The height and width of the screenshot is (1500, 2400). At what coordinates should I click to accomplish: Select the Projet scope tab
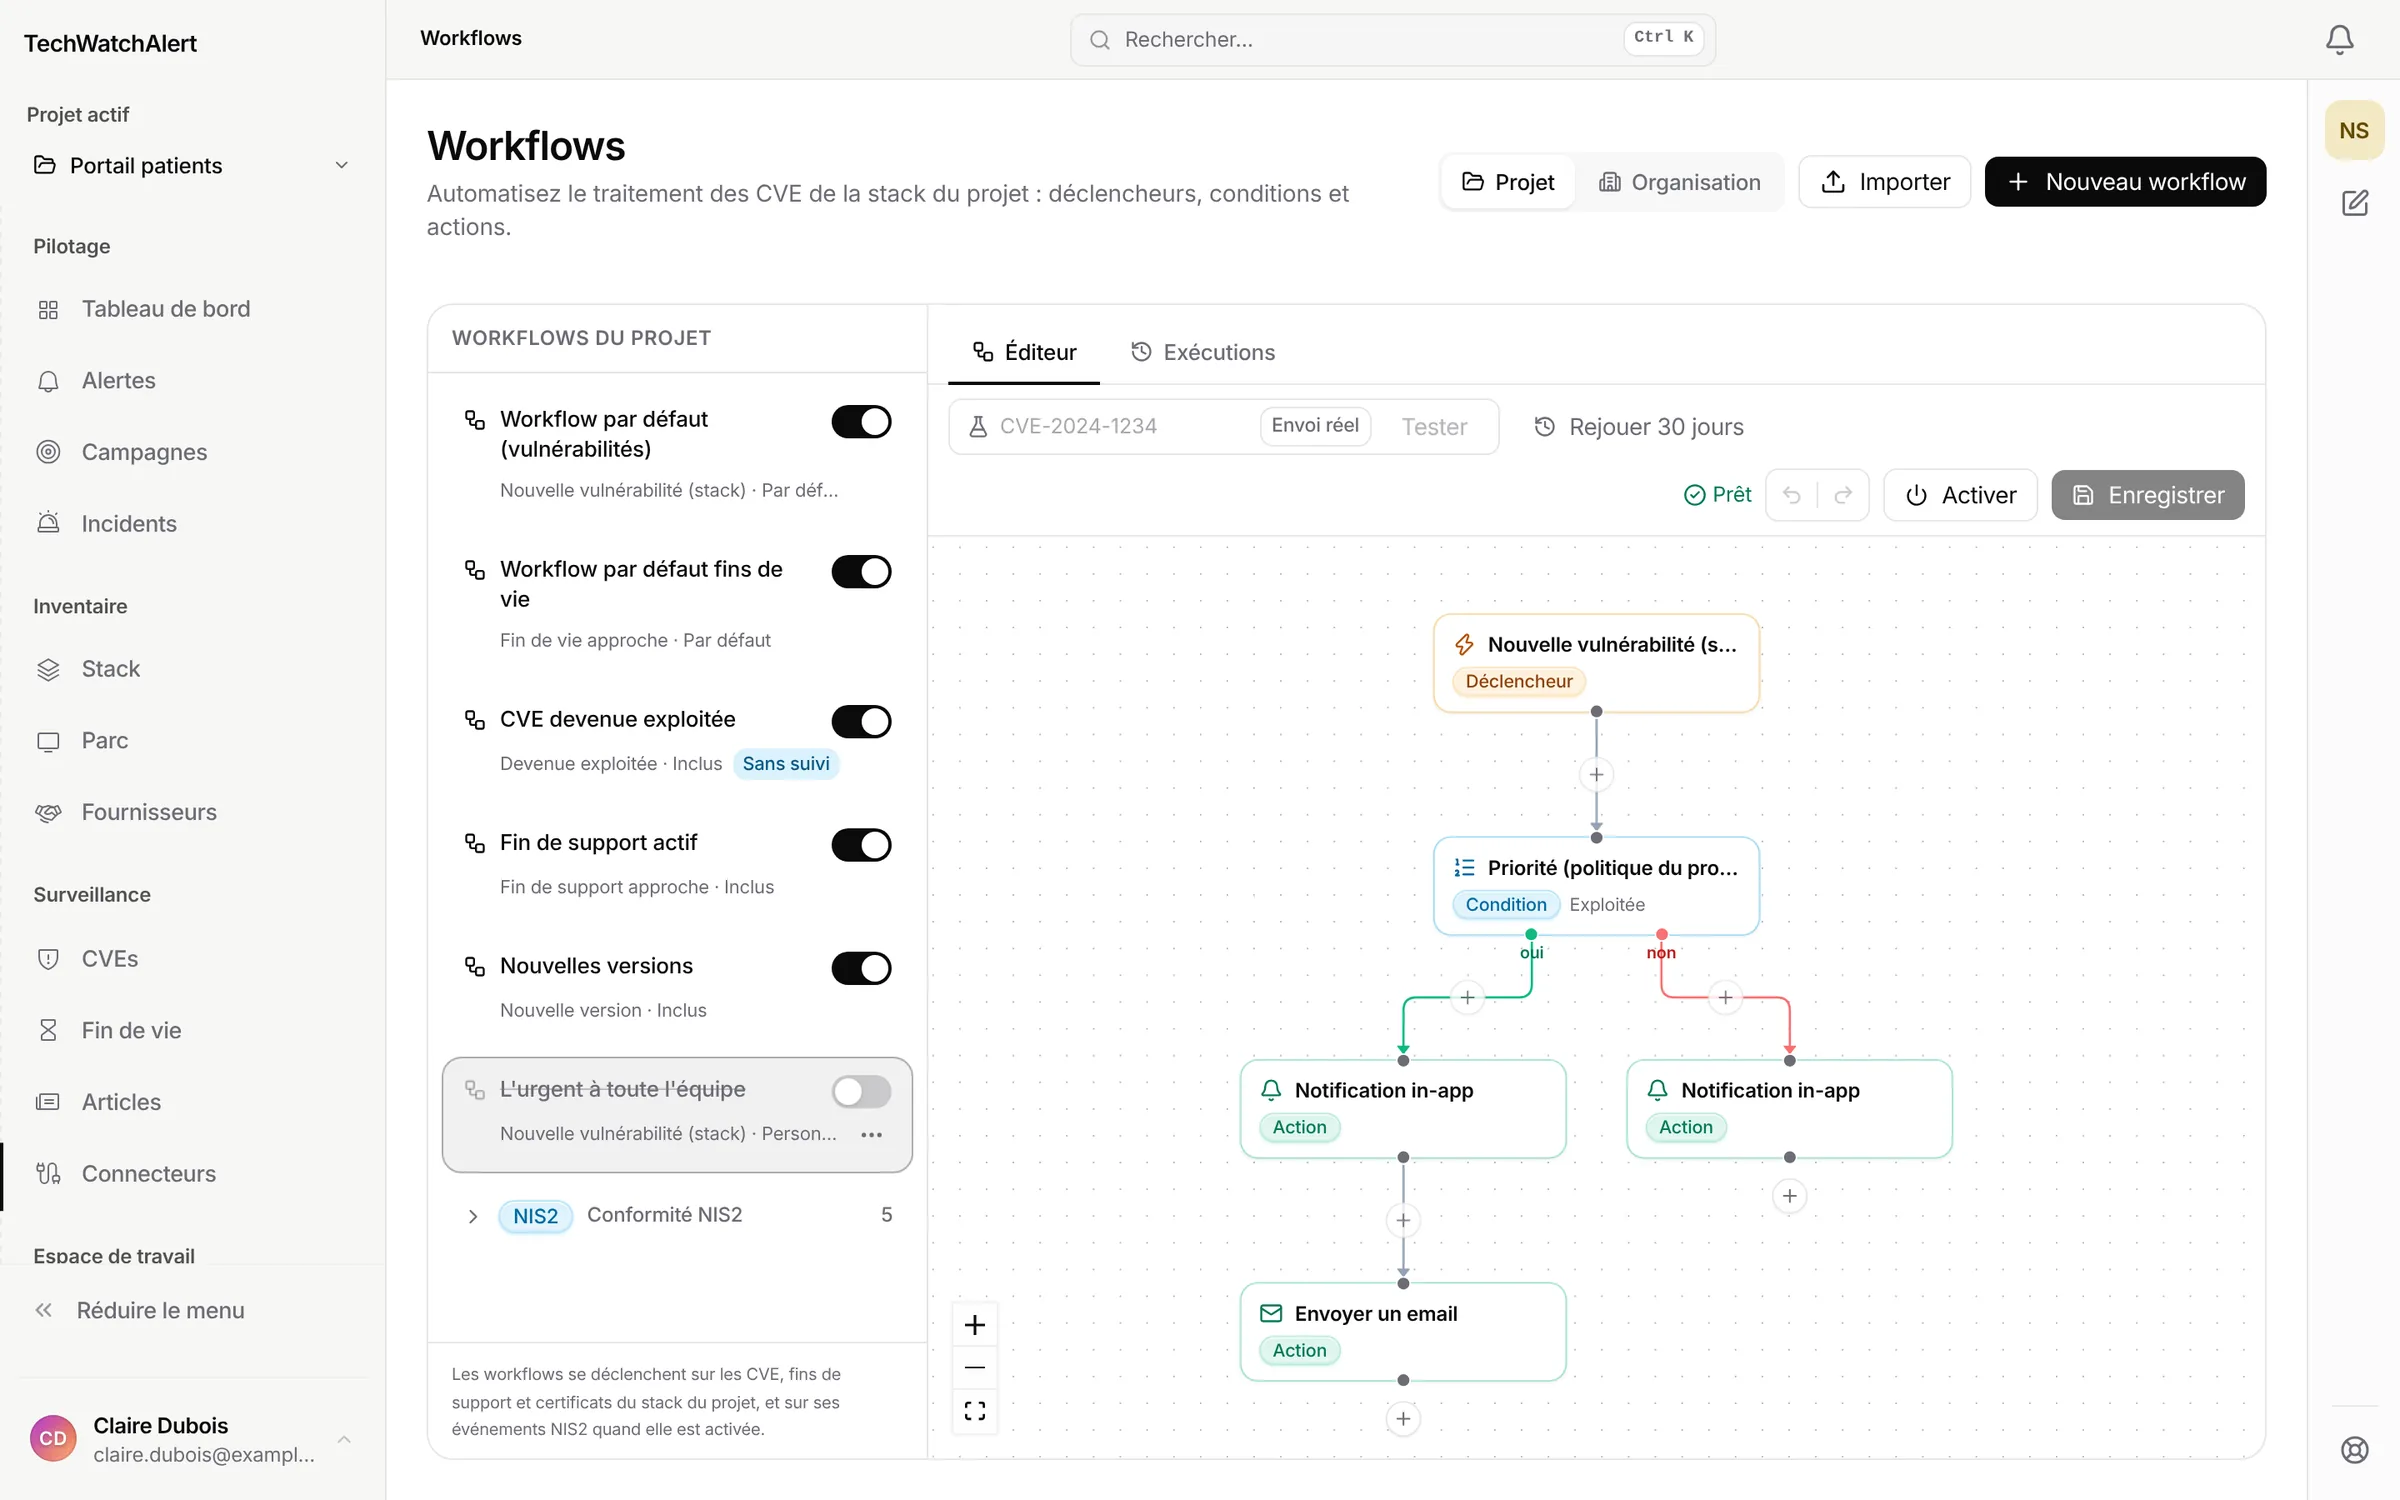[1509, 182]
